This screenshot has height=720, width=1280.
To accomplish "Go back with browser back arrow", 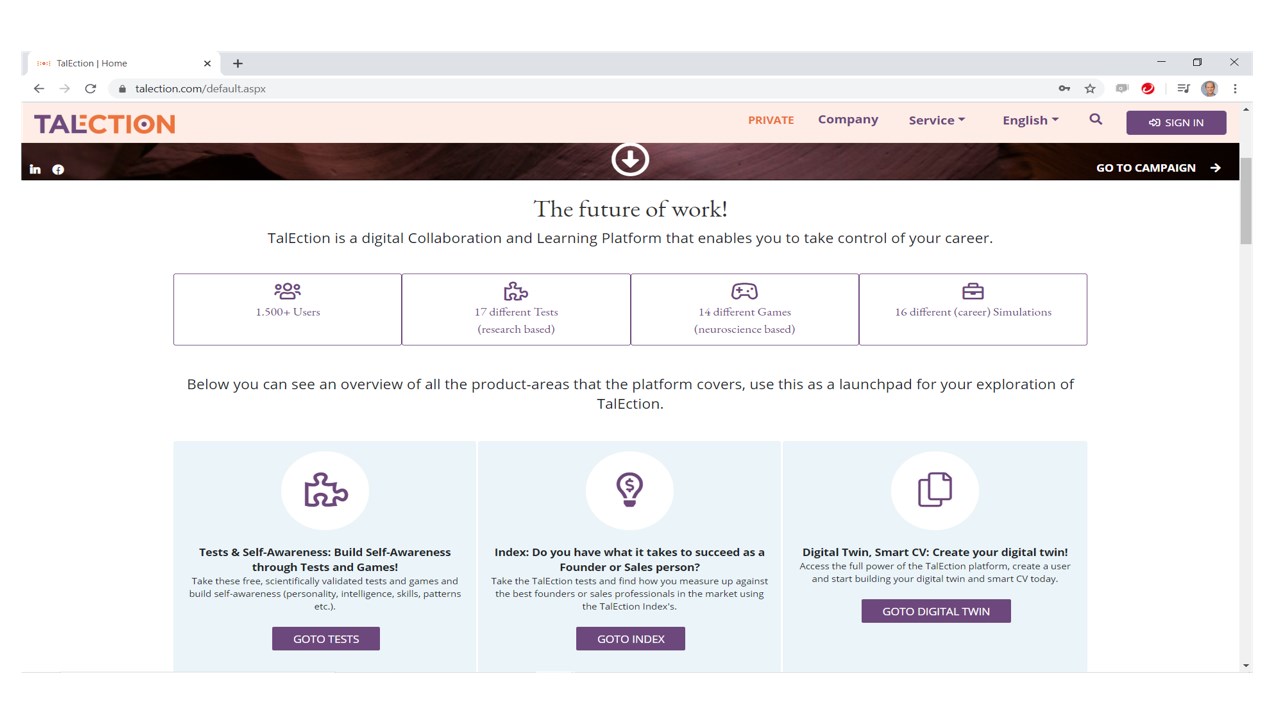I will point(39,89).
